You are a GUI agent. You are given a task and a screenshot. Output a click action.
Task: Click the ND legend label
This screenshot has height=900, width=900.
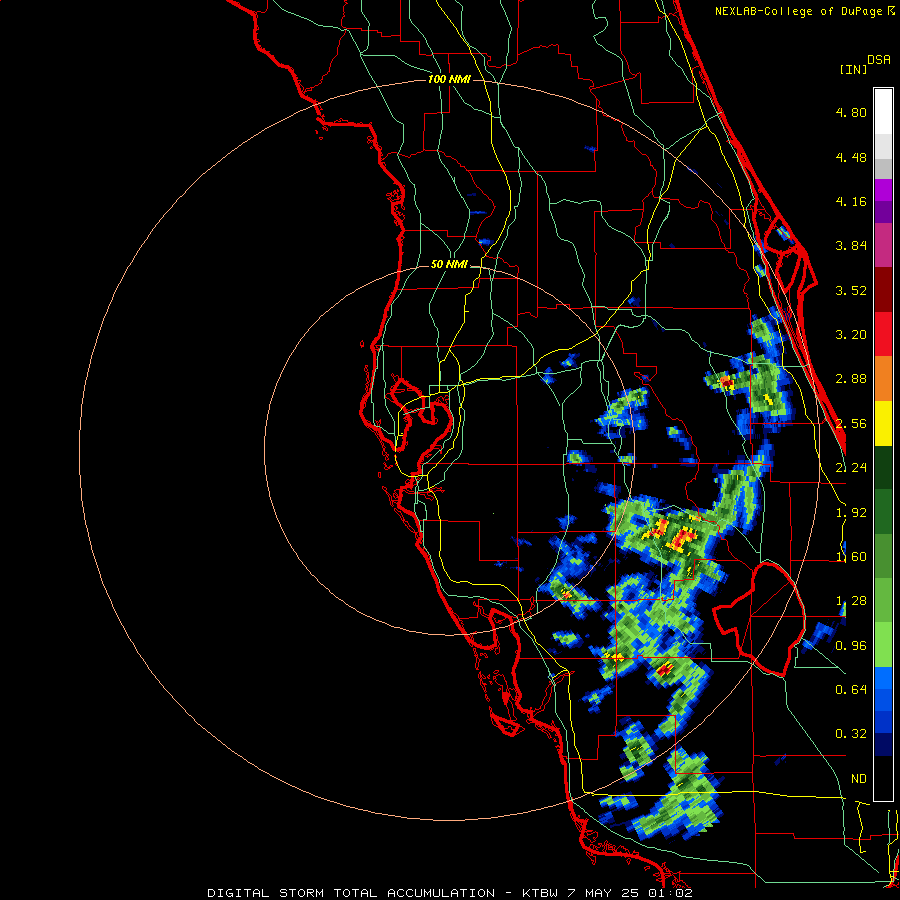(x=859, y=779)
